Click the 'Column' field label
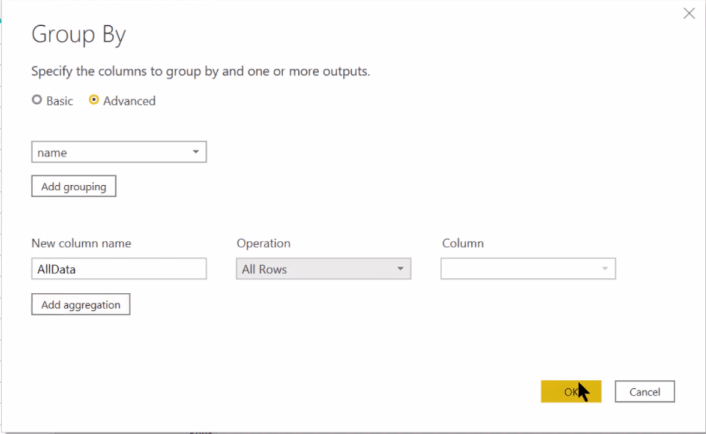Image resolution: width=706 pixels, height=434 pixels. pyautogui.click(x=463, y=244)
